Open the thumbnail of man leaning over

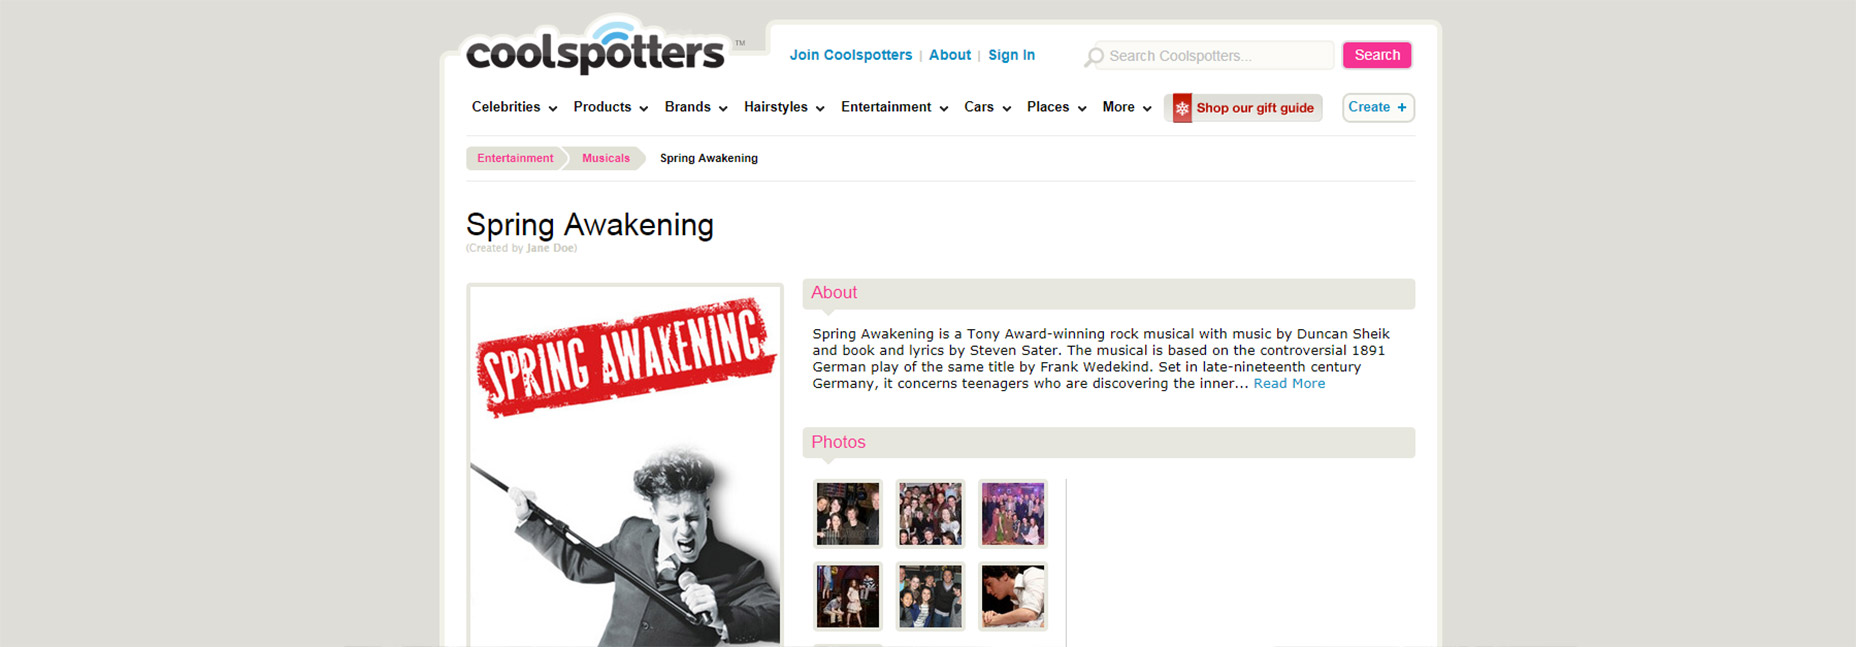pos(1013,596)
